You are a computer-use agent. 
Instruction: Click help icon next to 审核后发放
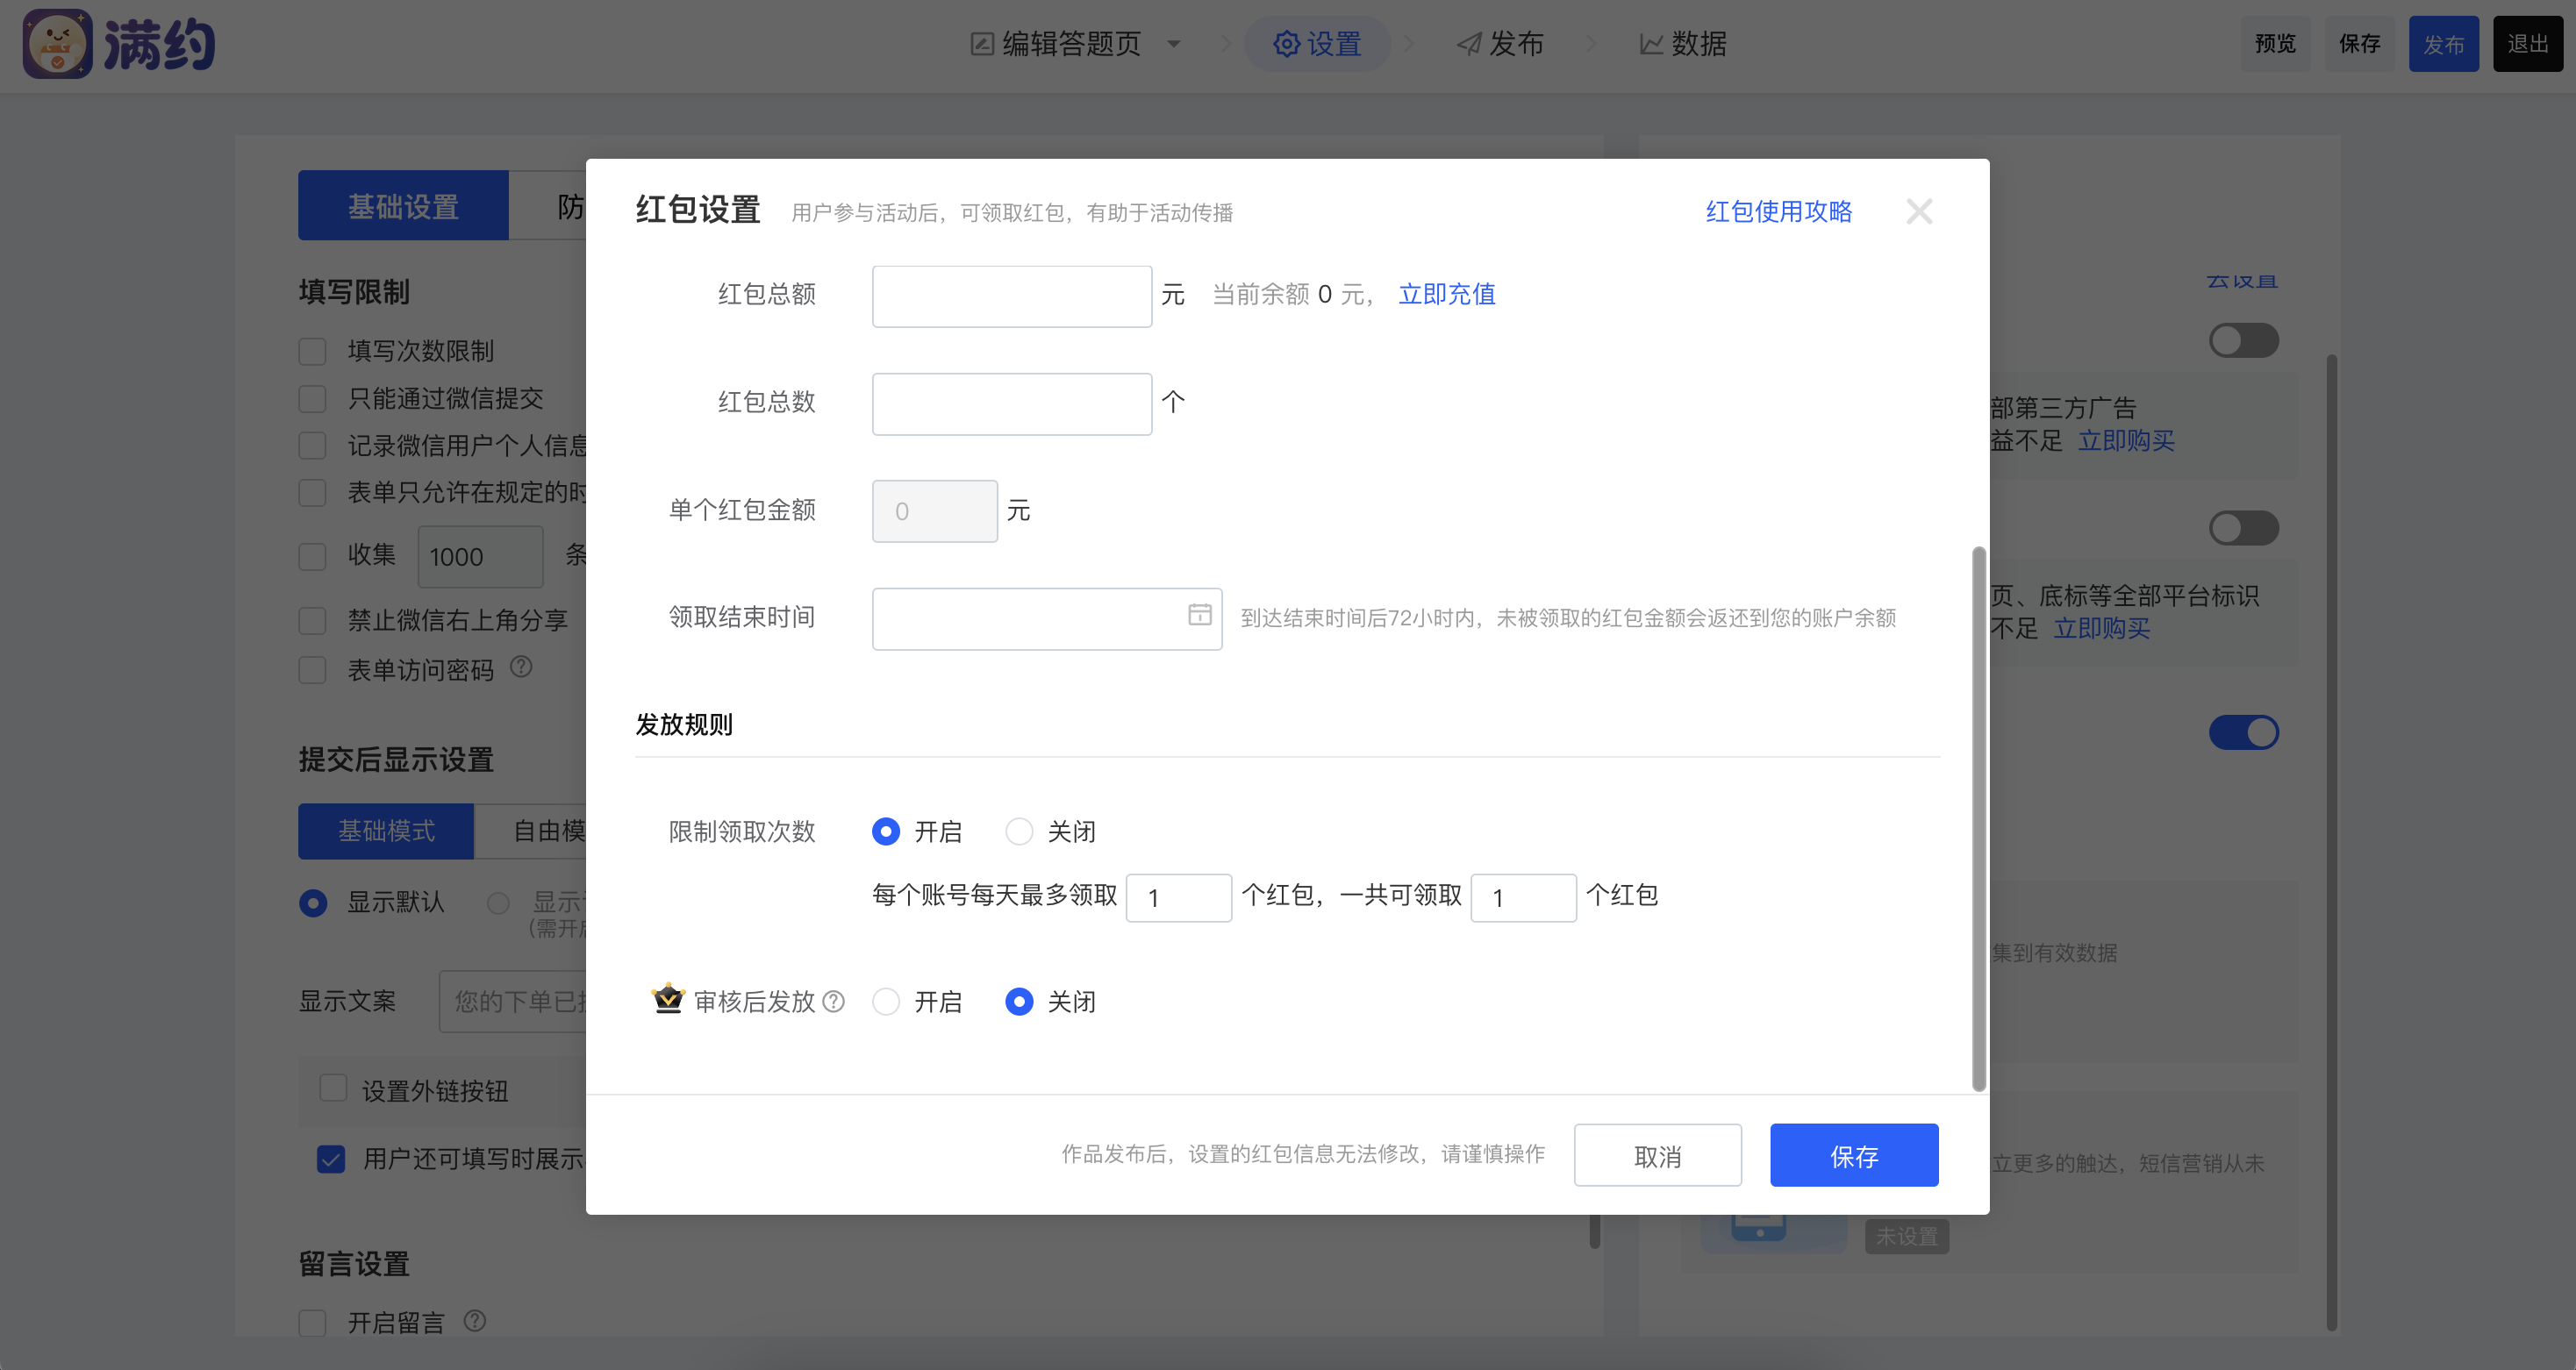834,1001
